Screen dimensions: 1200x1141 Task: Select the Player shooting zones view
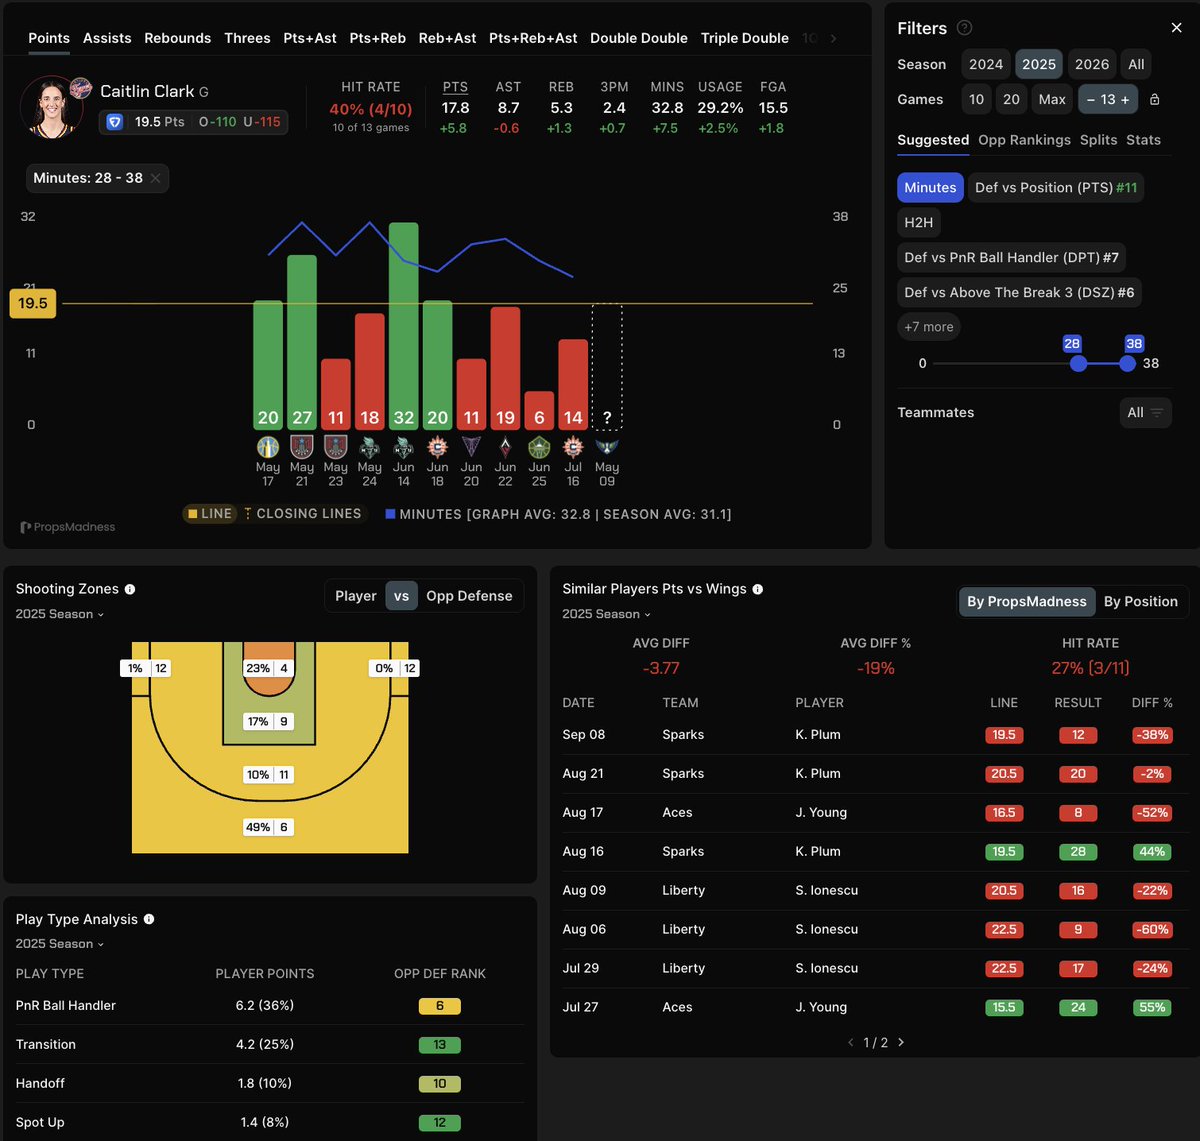coord(356,596)
